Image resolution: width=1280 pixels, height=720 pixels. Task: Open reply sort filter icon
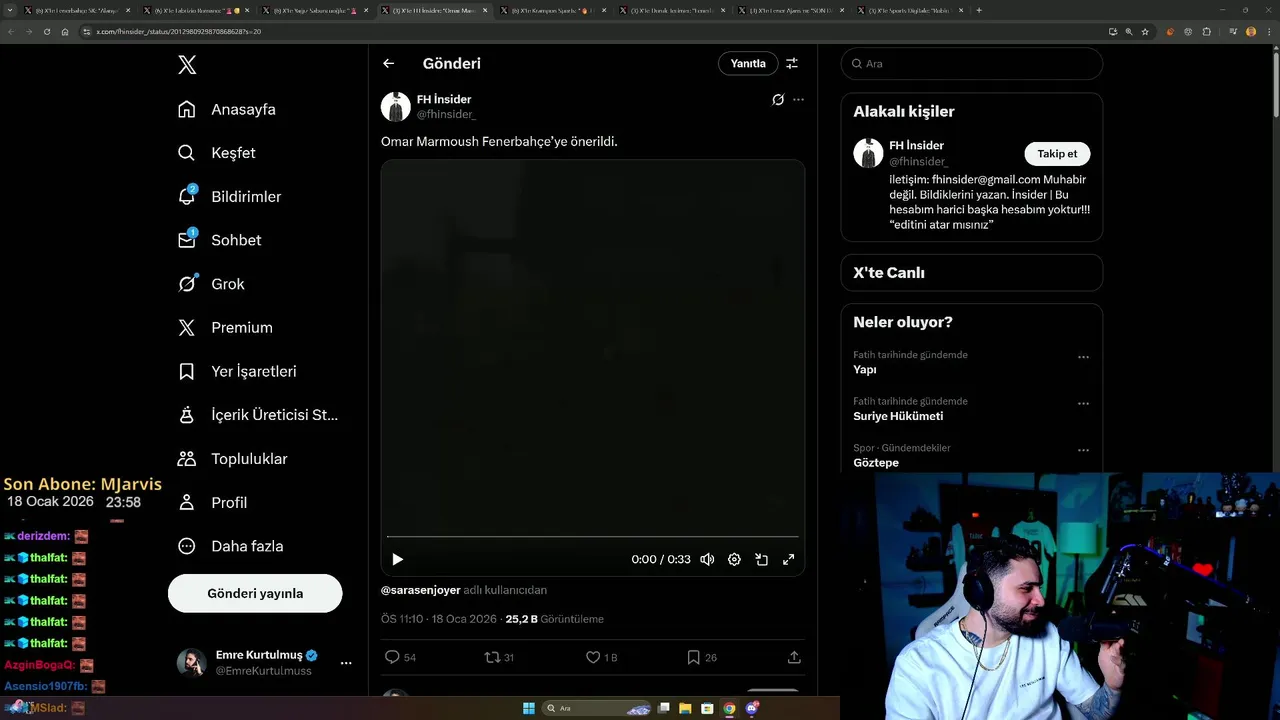point(792,63)
